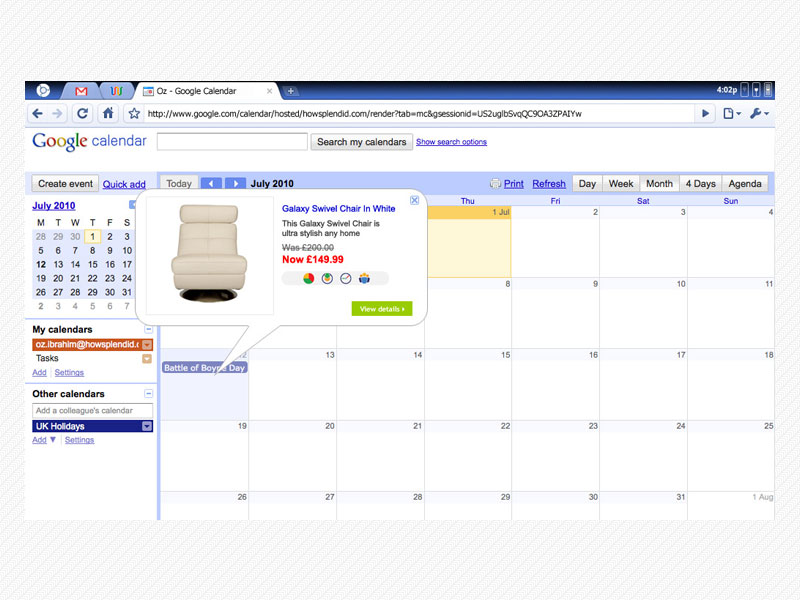Click the orange circular badge icon

click(x=327, y=279)
